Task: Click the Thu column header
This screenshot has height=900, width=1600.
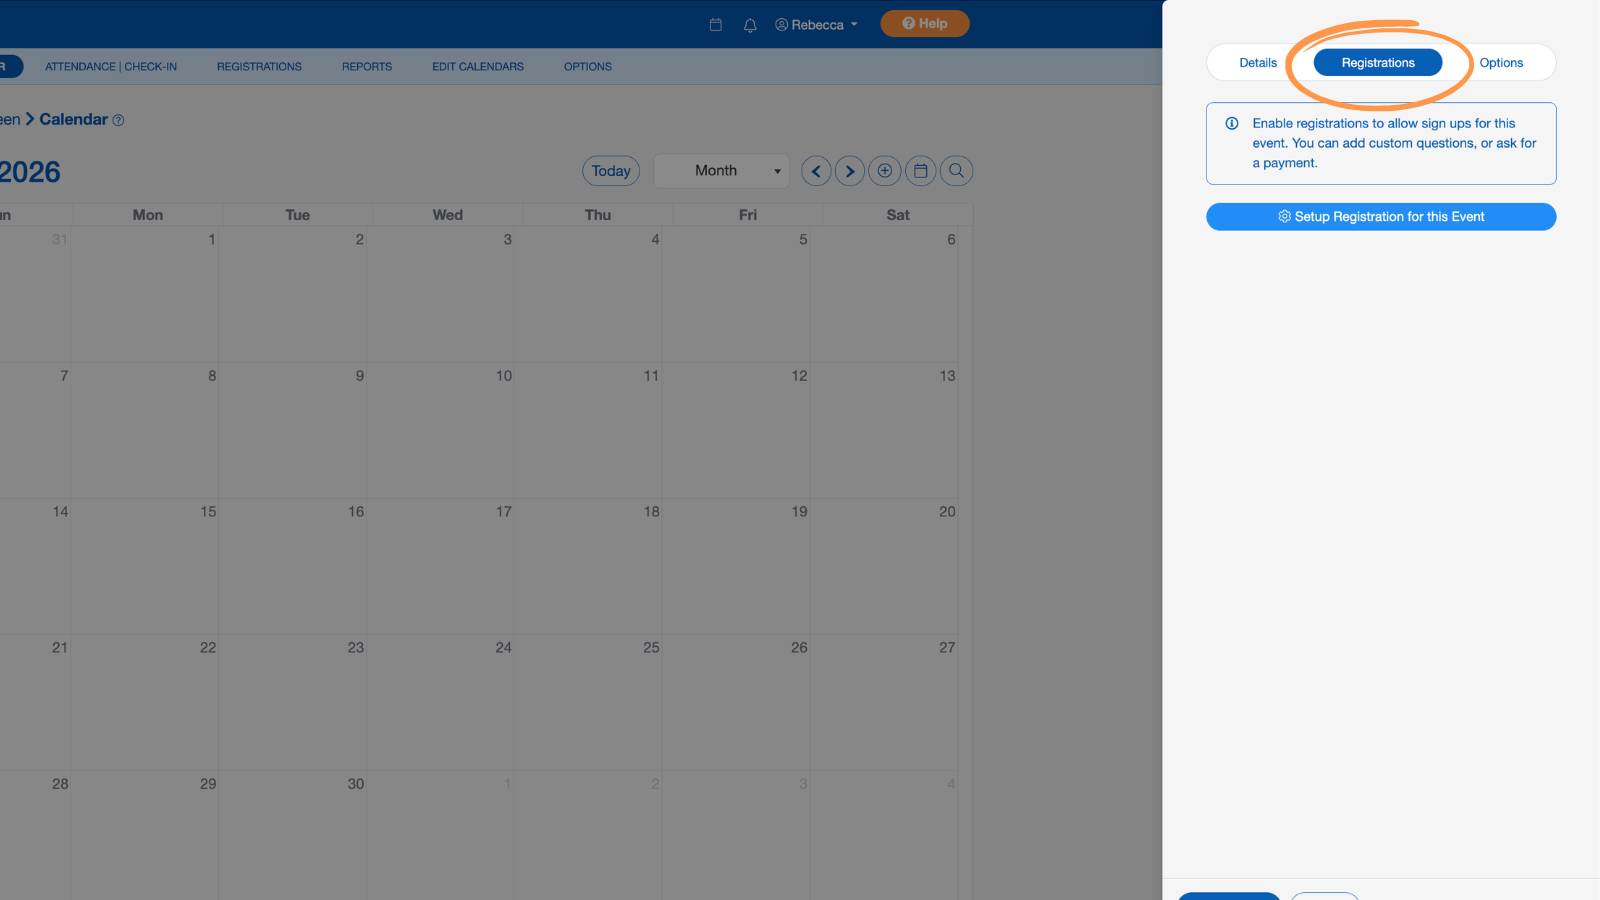Action: 598,215
